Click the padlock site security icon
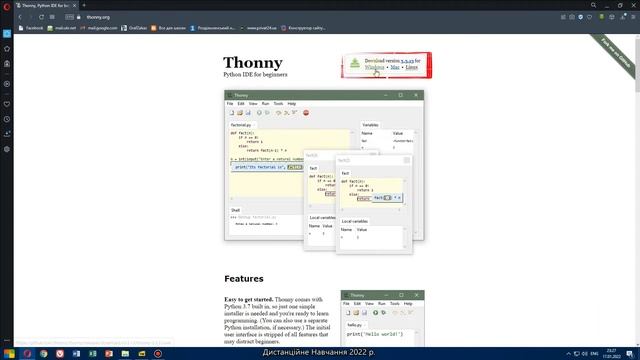640x360 pixels. click(79, 17)
